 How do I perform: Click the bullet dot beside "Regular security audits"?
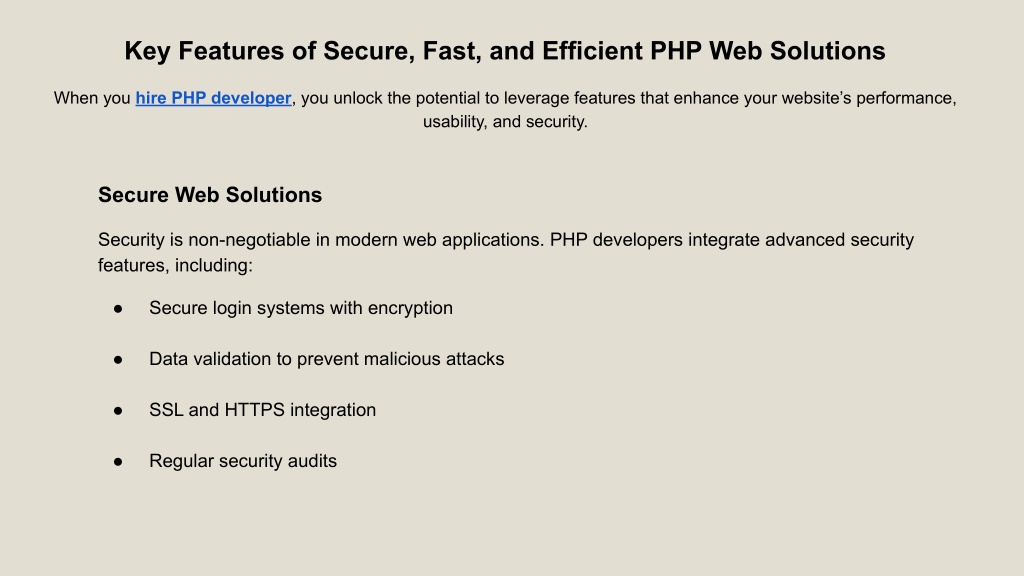118,462
